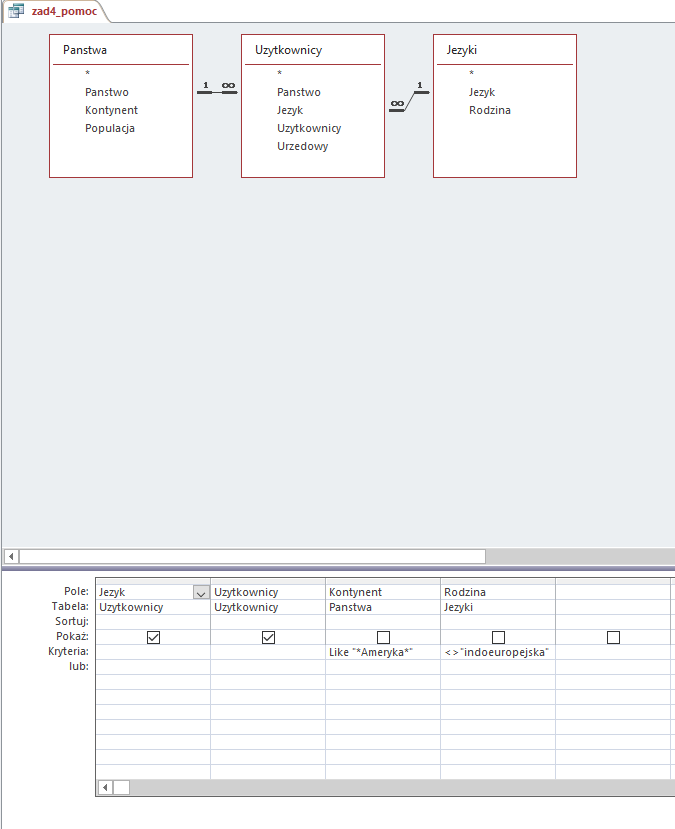
Task: Click the Like "*Ameryka*" criteria cell
Action: [x=383, y=652]
